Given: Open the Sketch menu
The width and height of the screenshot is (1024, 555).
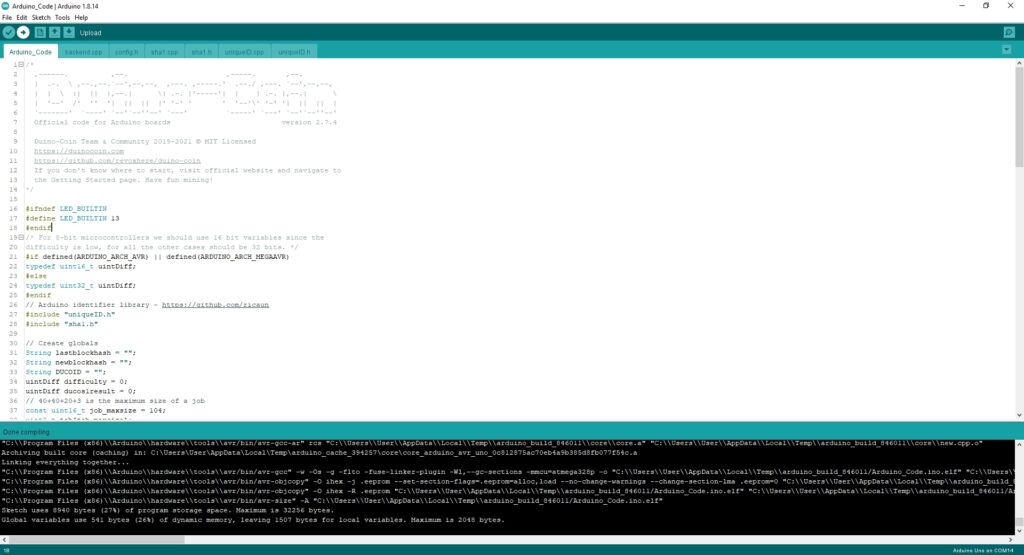Looking at the screenshot, I should coord(40,18).
